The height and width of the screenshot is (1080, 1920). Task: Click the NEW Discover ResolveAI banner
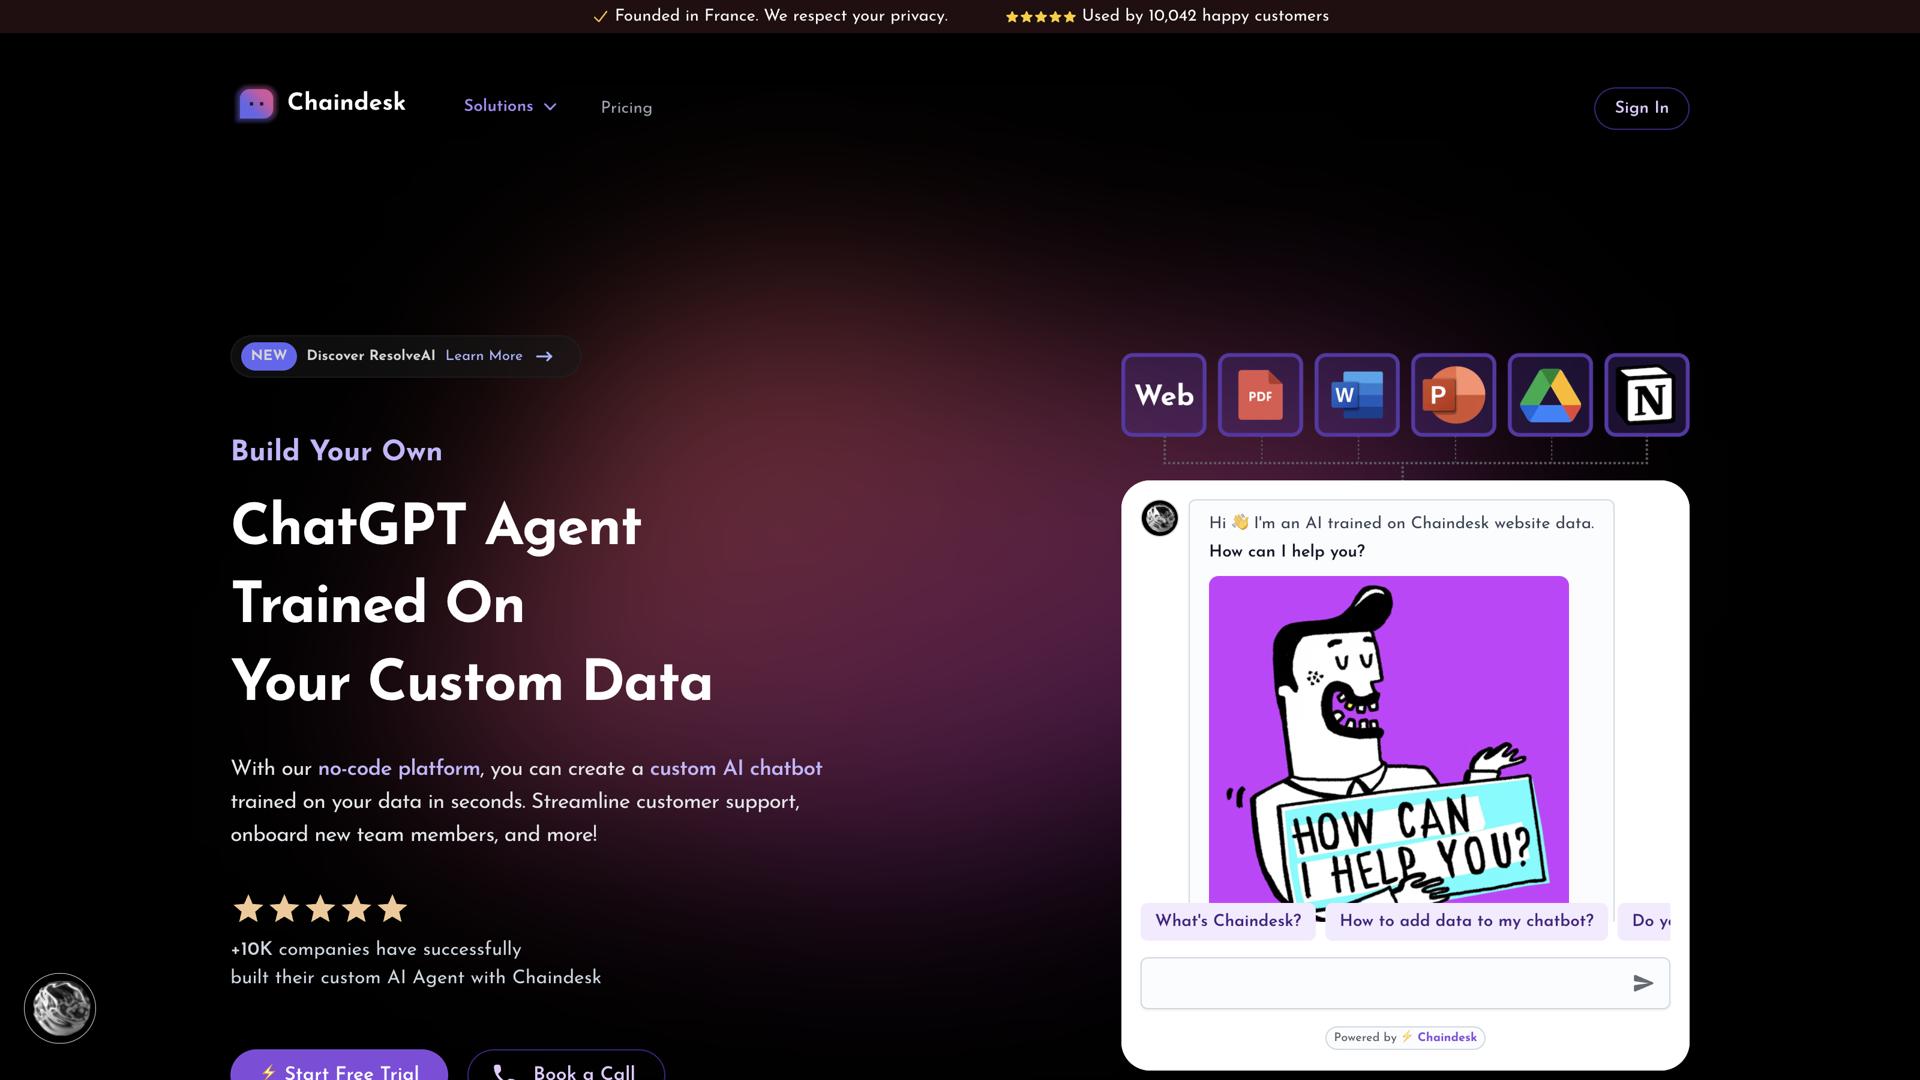click(405, 356)
